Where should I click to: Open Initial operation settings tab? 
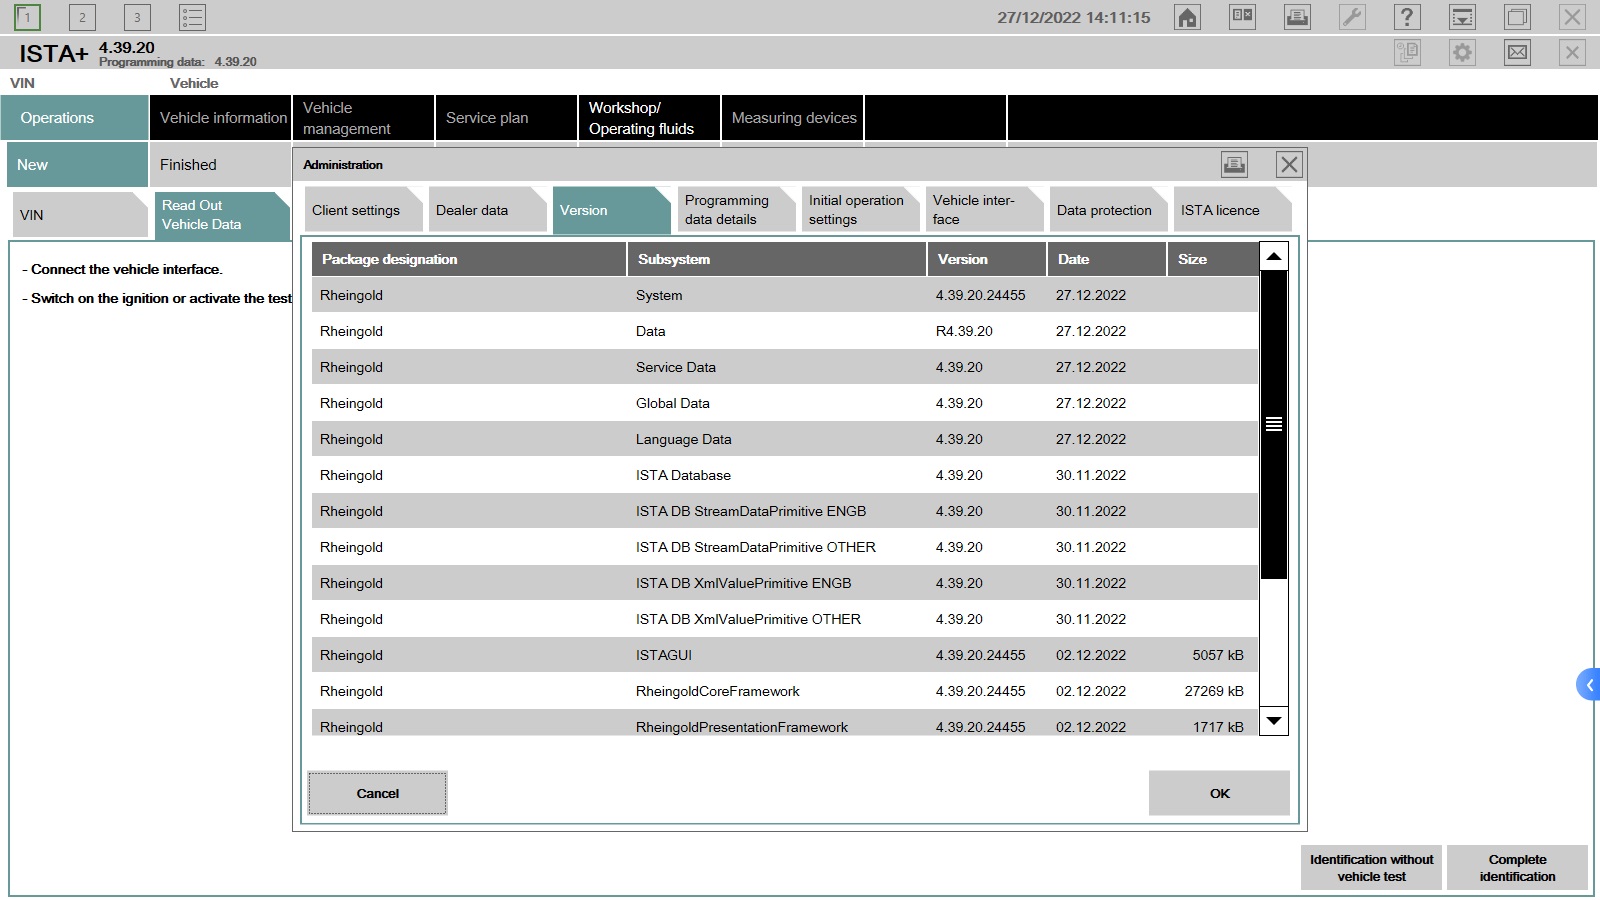859,210
